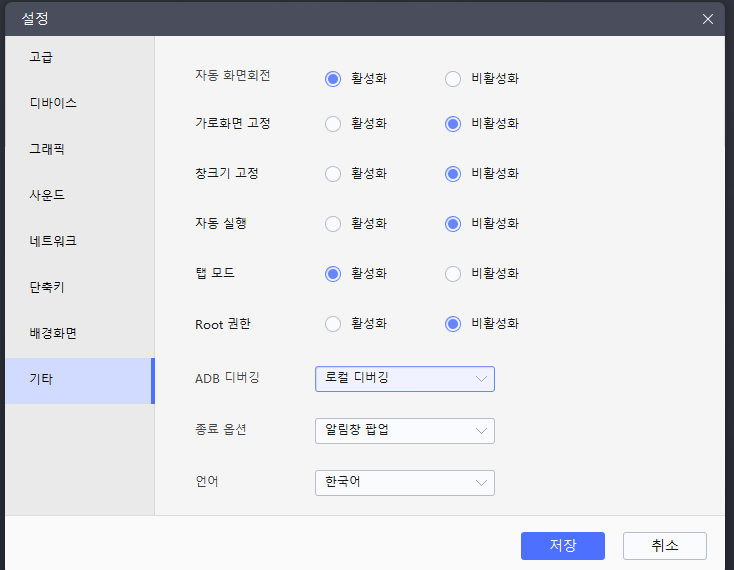
Task: Enable 창크기 고정 활성화 option
Action: pyautogui.click(x=333, y=174)
